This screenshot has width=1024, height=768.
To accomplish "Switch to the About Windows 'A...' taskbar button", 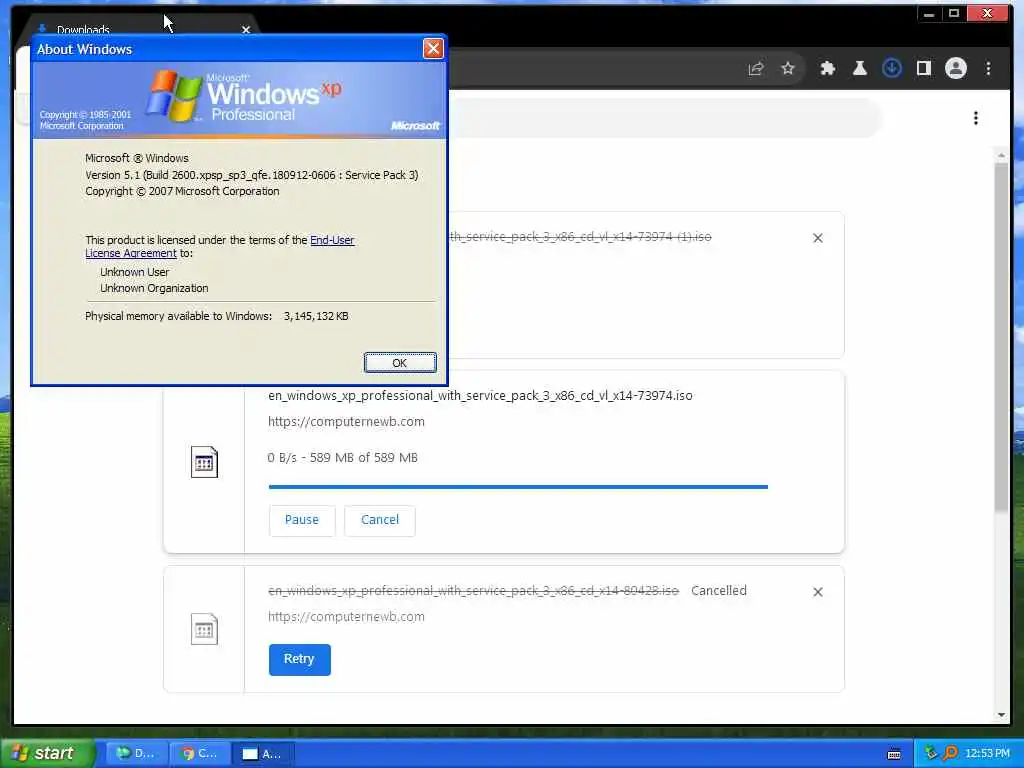I will pyautogui.click(x=263, y=754).
